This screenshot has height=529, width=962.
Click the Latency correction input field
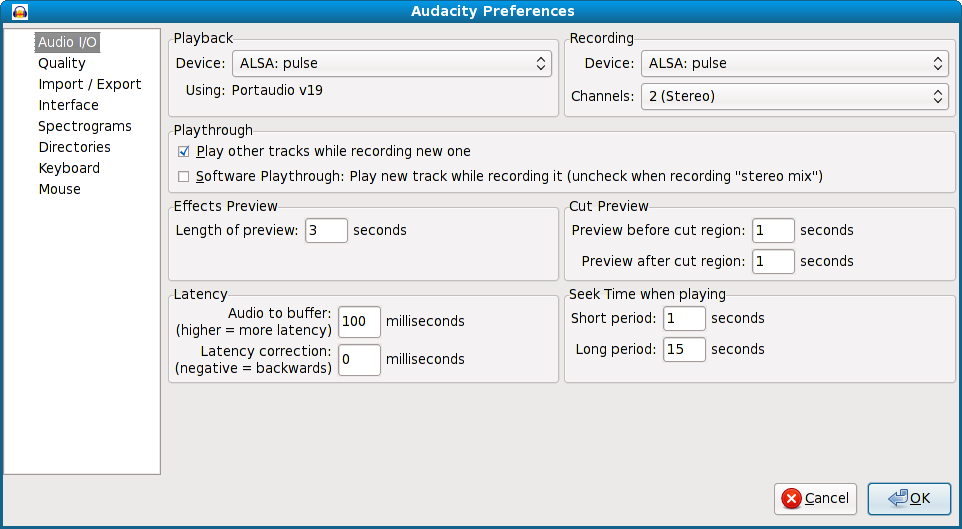point(360,360)
